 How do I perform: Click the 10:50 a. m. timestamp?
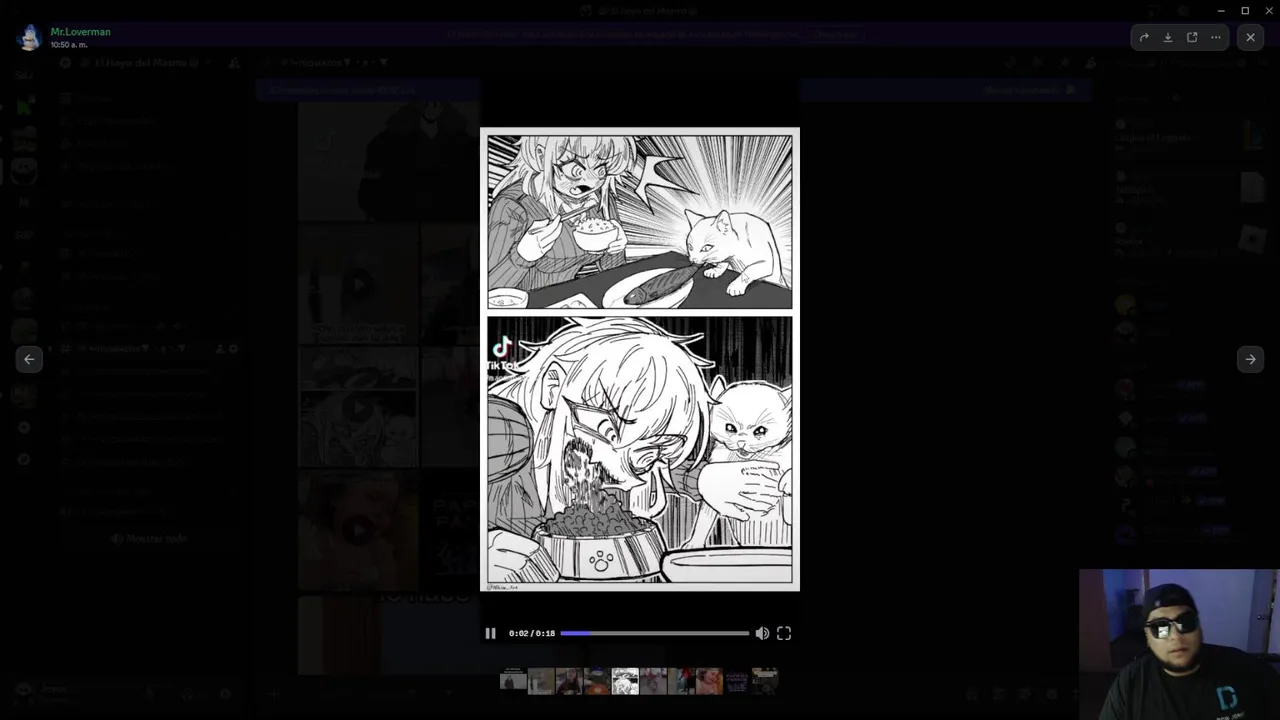(69, 45)
